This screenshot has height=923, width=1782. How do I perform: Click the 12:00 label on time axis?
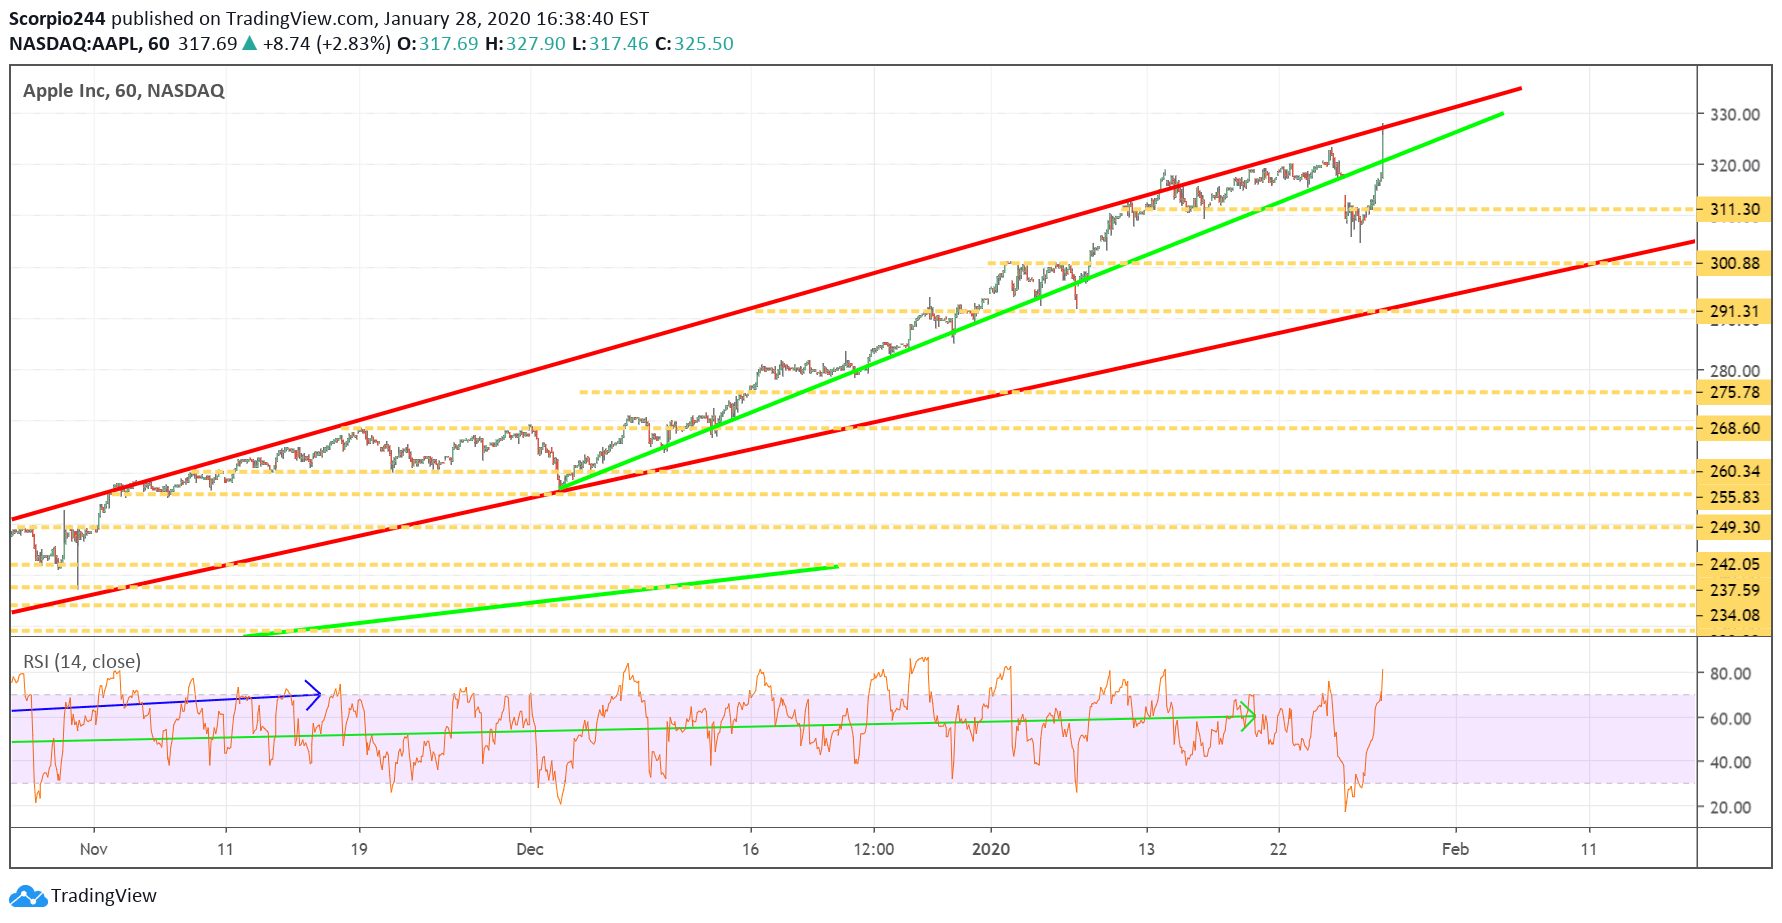point(873,850)
